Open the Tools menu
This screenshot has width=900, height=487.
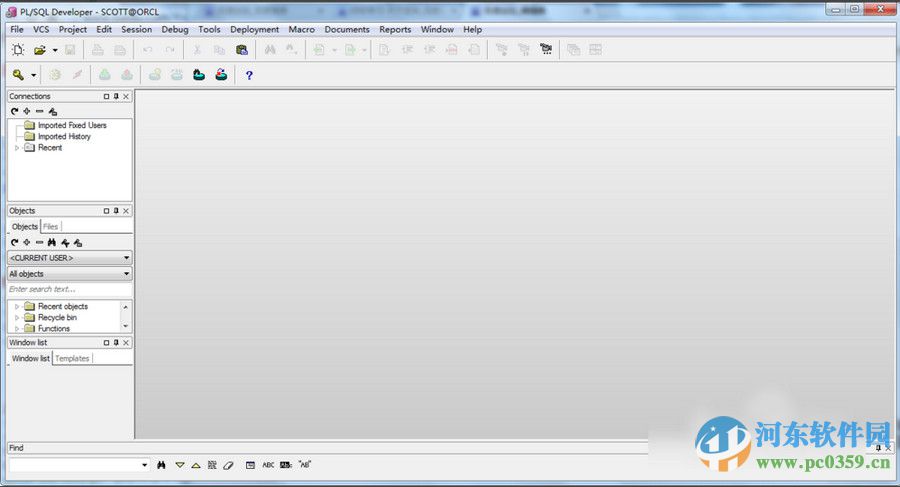(210, 29)
